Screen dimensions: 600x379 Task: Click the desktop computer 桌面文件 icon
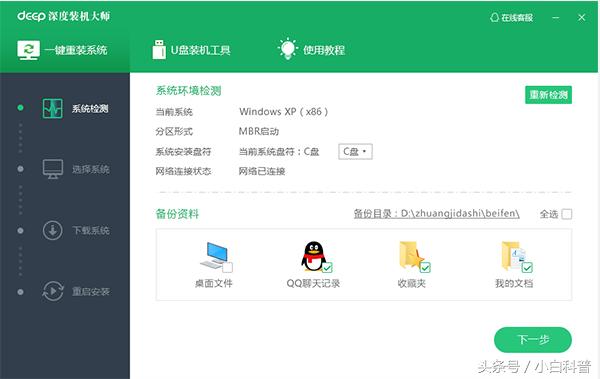coord(214,255)
